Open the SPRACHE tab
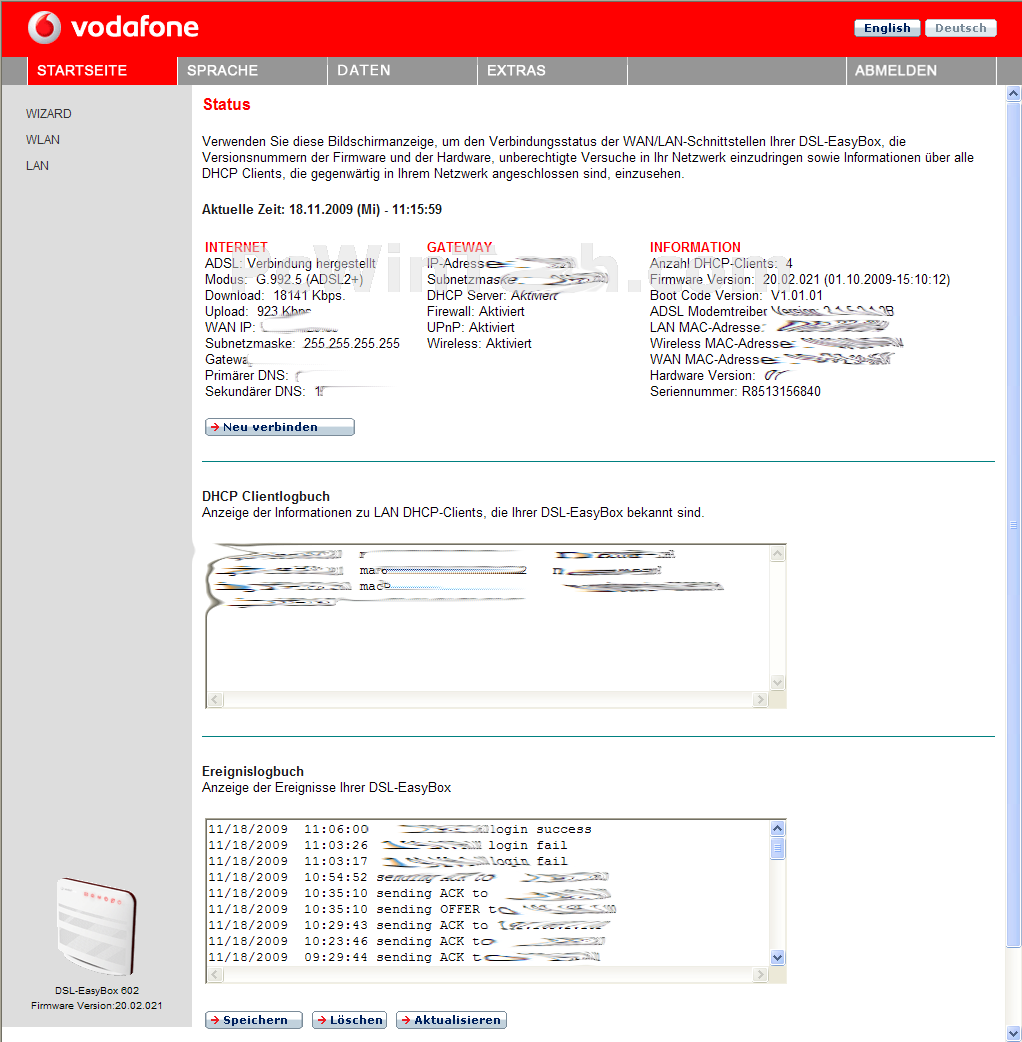The height and width of the screenshot is (1042, 1022). pyautogui.click(x=253, y=70)
